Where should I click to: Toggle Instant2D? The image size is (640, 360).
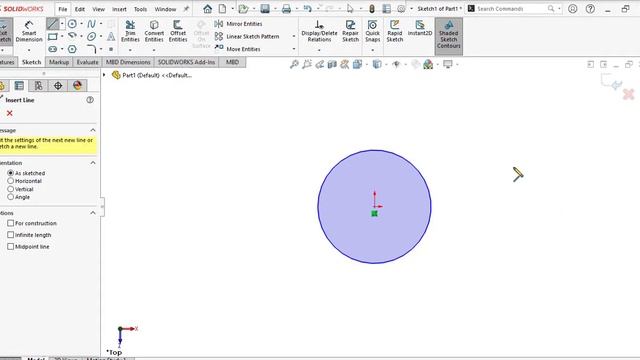[420, 29]
